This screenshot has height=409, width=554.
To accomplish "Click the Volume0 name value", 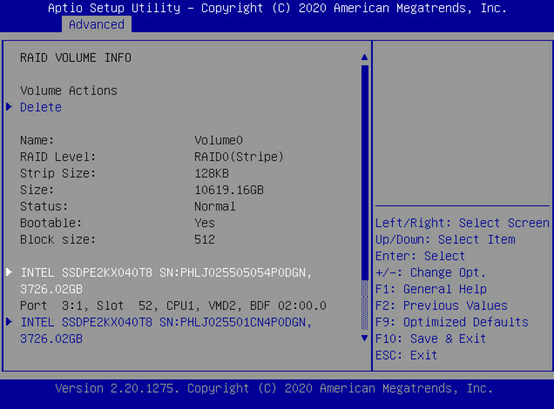I will [218, 140].
